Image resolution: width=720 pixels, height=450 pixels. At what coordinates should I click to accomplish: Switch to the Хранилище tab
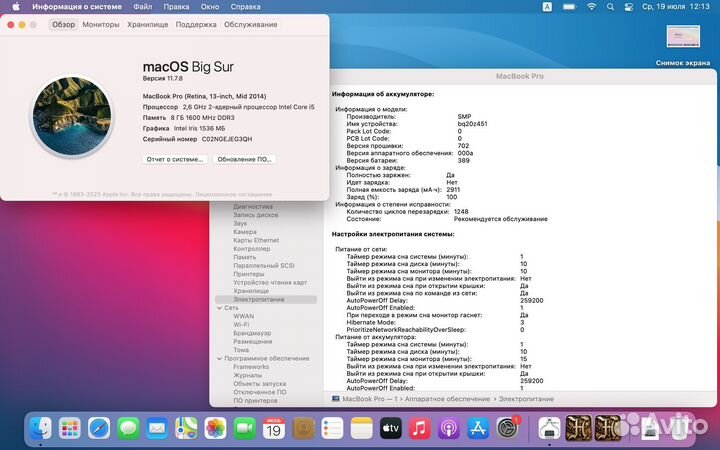point(147,24)
